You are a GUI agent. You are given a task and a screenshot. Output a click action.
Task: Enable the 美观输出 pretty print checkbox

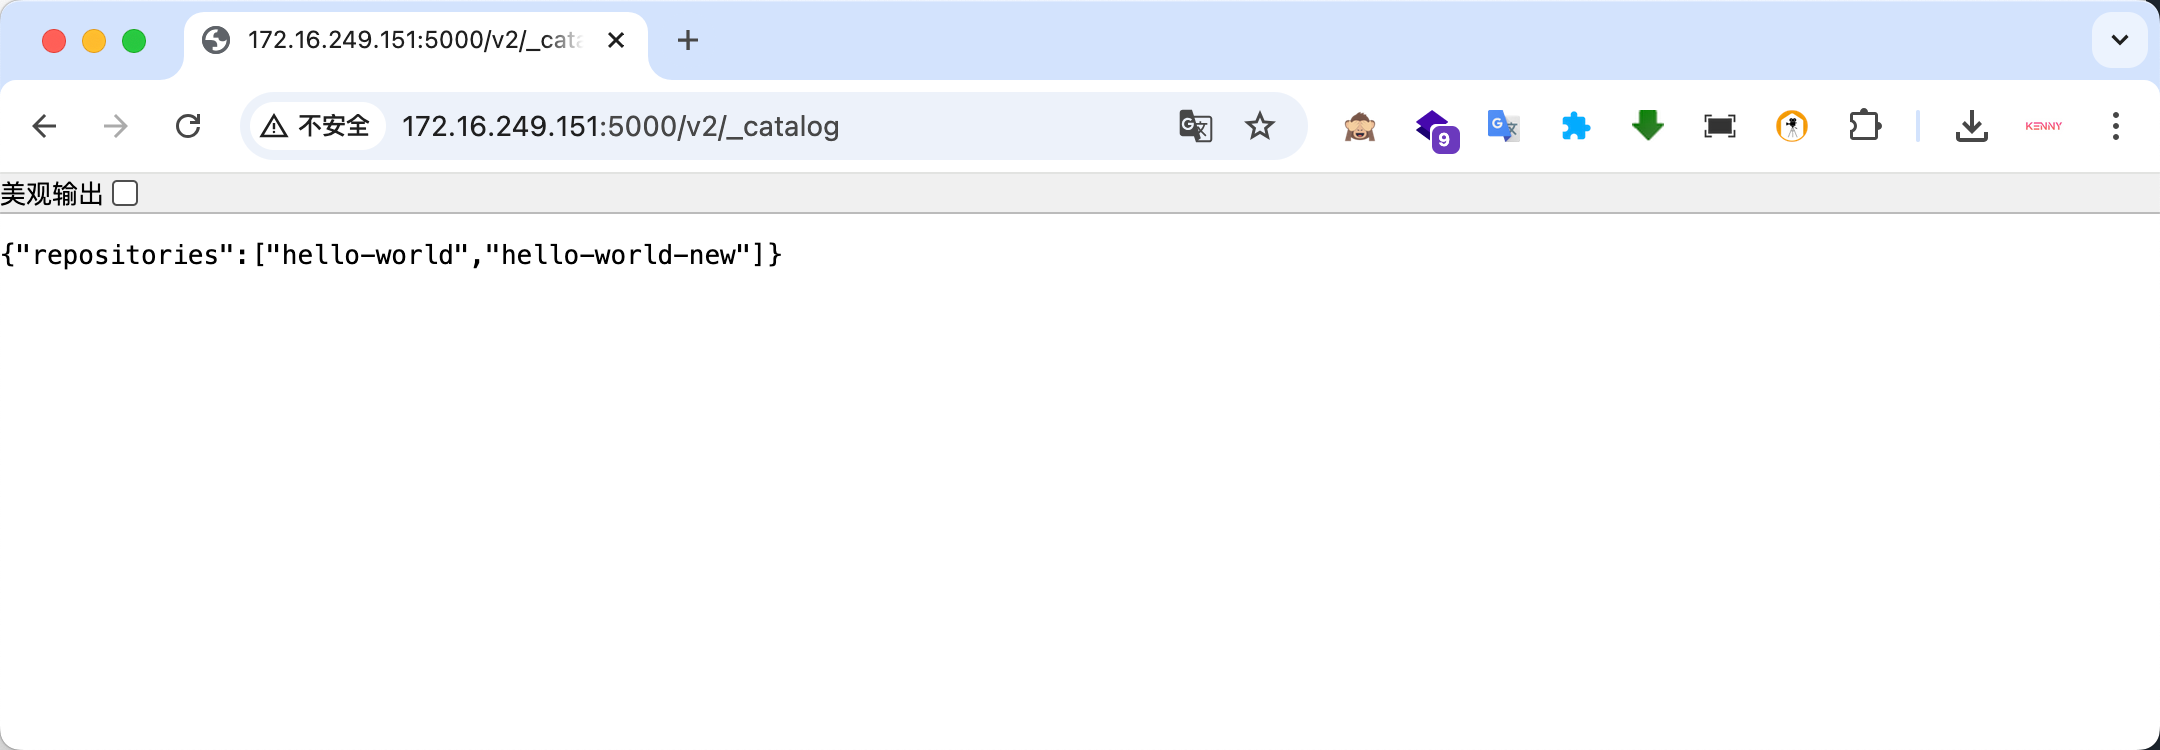point(125,193)
